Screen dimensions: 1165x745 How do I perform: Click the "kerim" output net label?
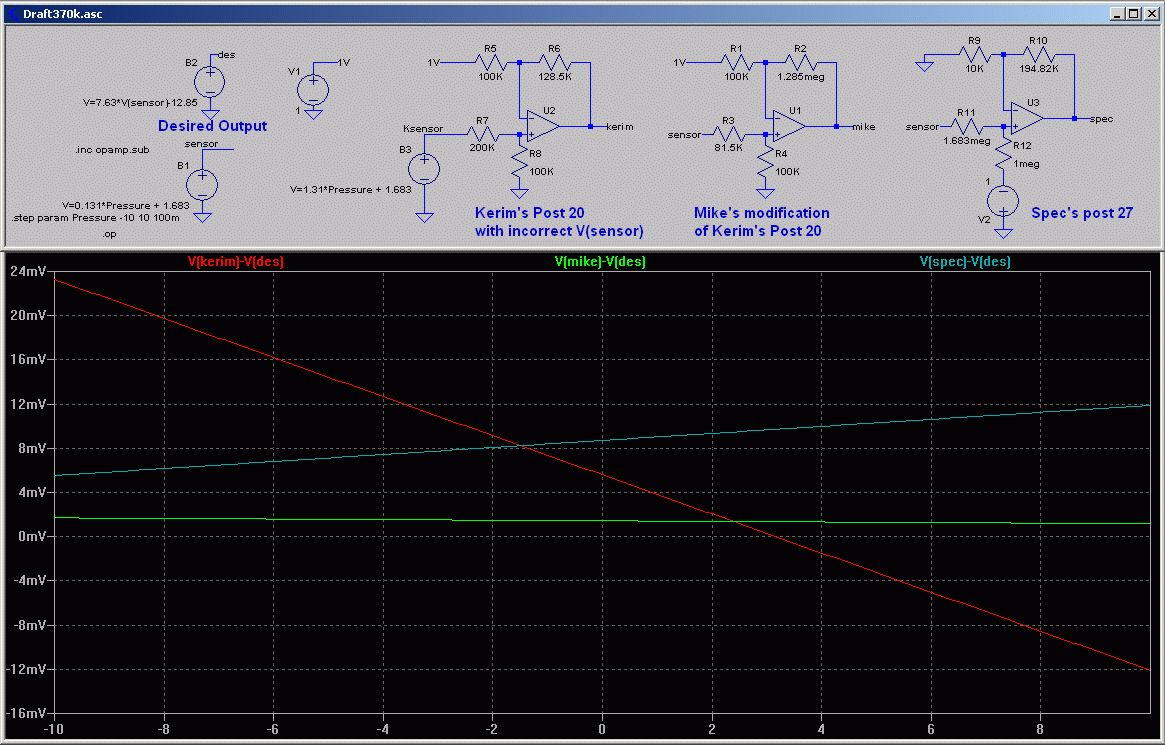620,127
